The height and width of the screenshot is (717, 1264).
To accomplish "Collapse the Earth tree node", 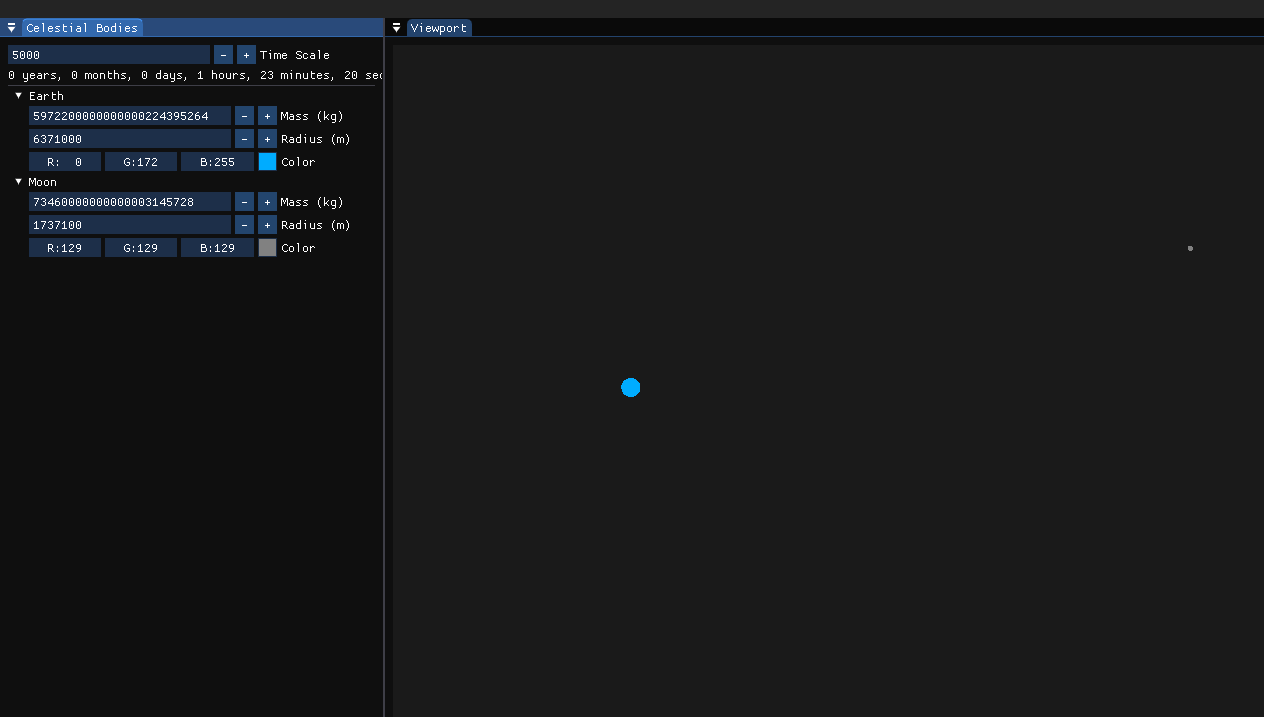I will click(19, 96).
